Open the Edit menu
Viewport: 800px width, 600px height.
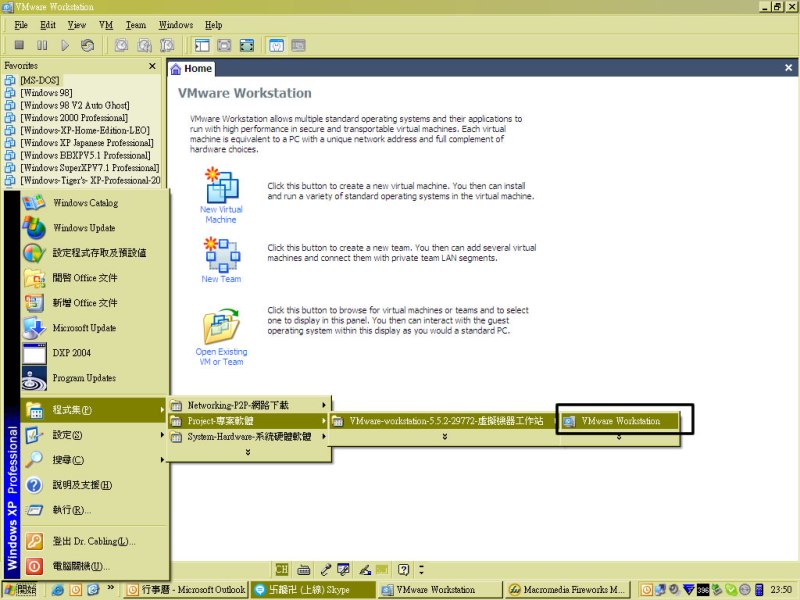point(47,24)
